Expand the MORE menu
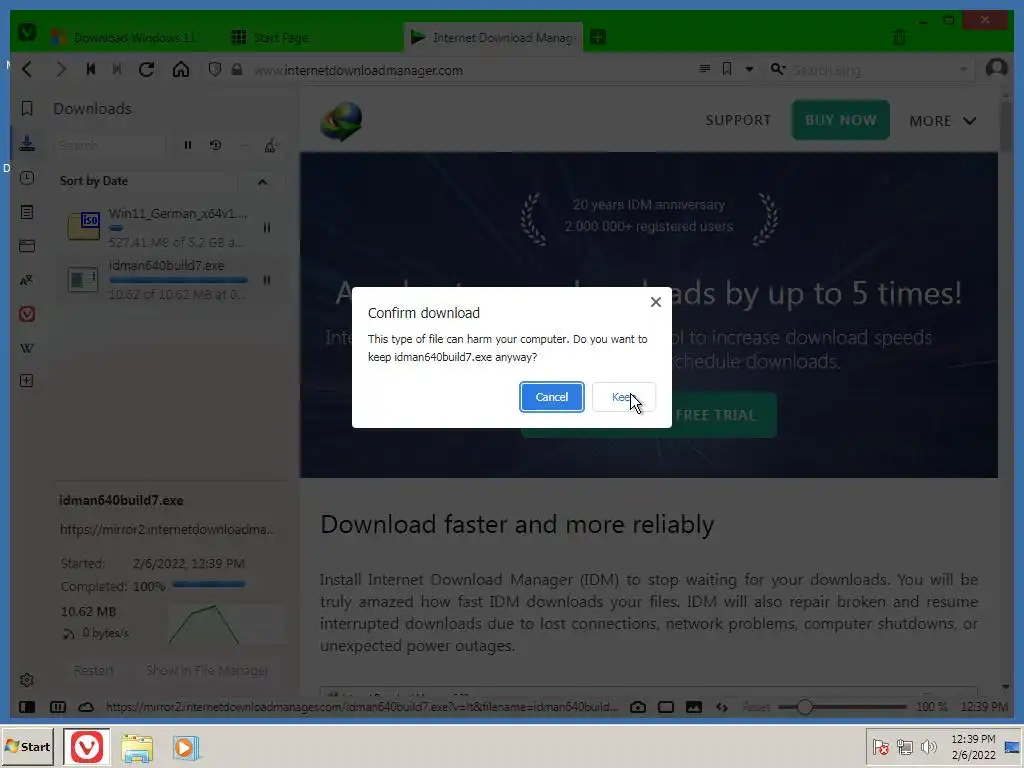The height and width of the screenshot is (768, 1024). 942,121
